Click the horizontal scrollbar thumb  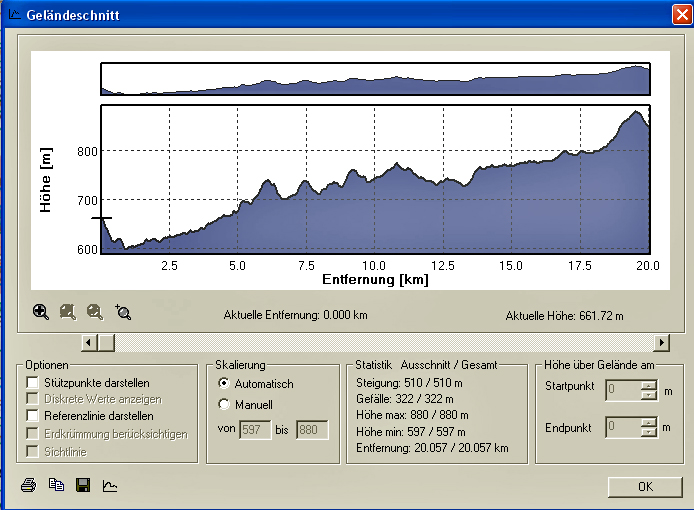tap(106, 343)
